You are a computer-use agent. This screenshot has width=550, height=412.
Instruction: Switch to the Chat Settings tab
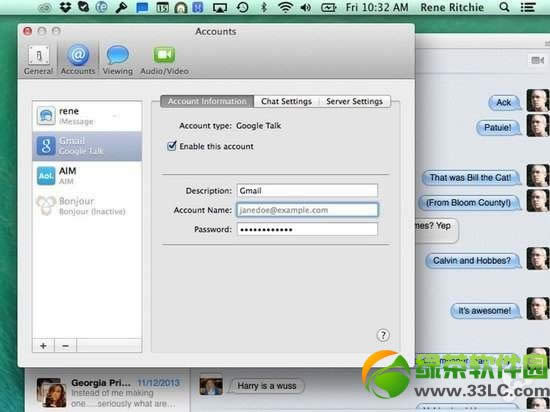click(x=286, y=101)
